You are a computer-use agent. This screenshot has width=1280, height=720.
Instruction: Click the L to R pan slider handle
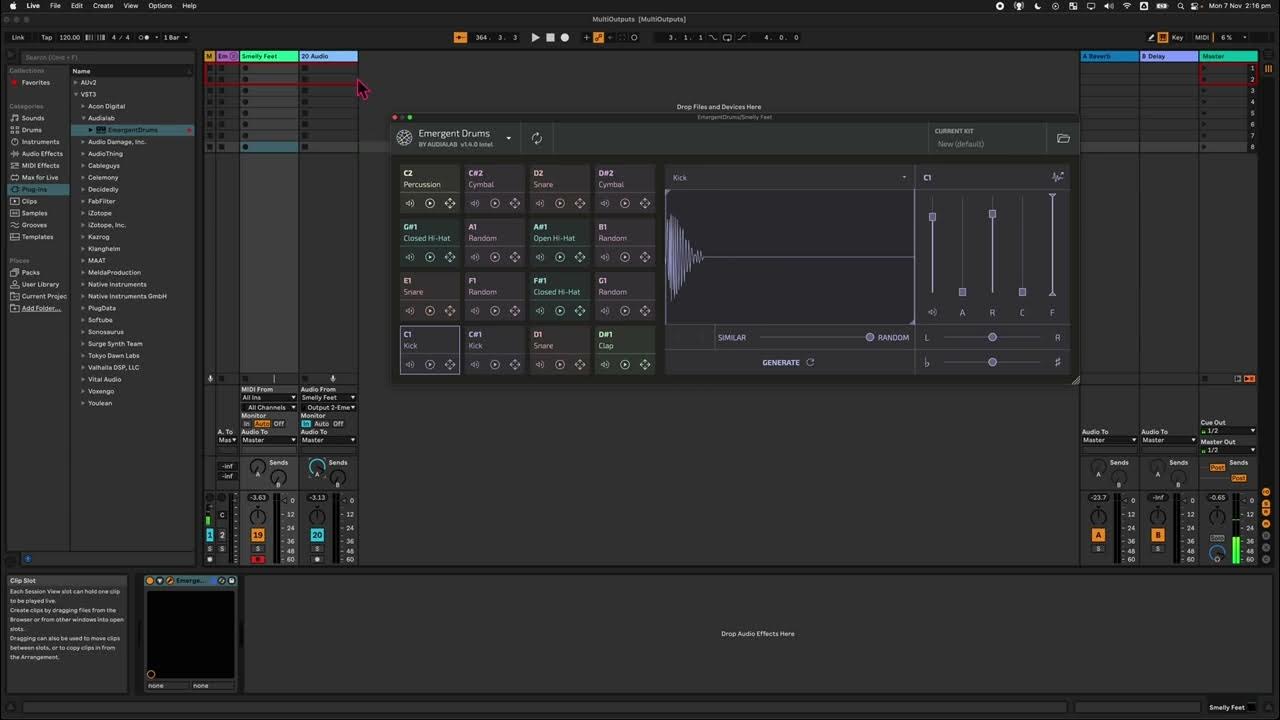click(x=992, y=337)
